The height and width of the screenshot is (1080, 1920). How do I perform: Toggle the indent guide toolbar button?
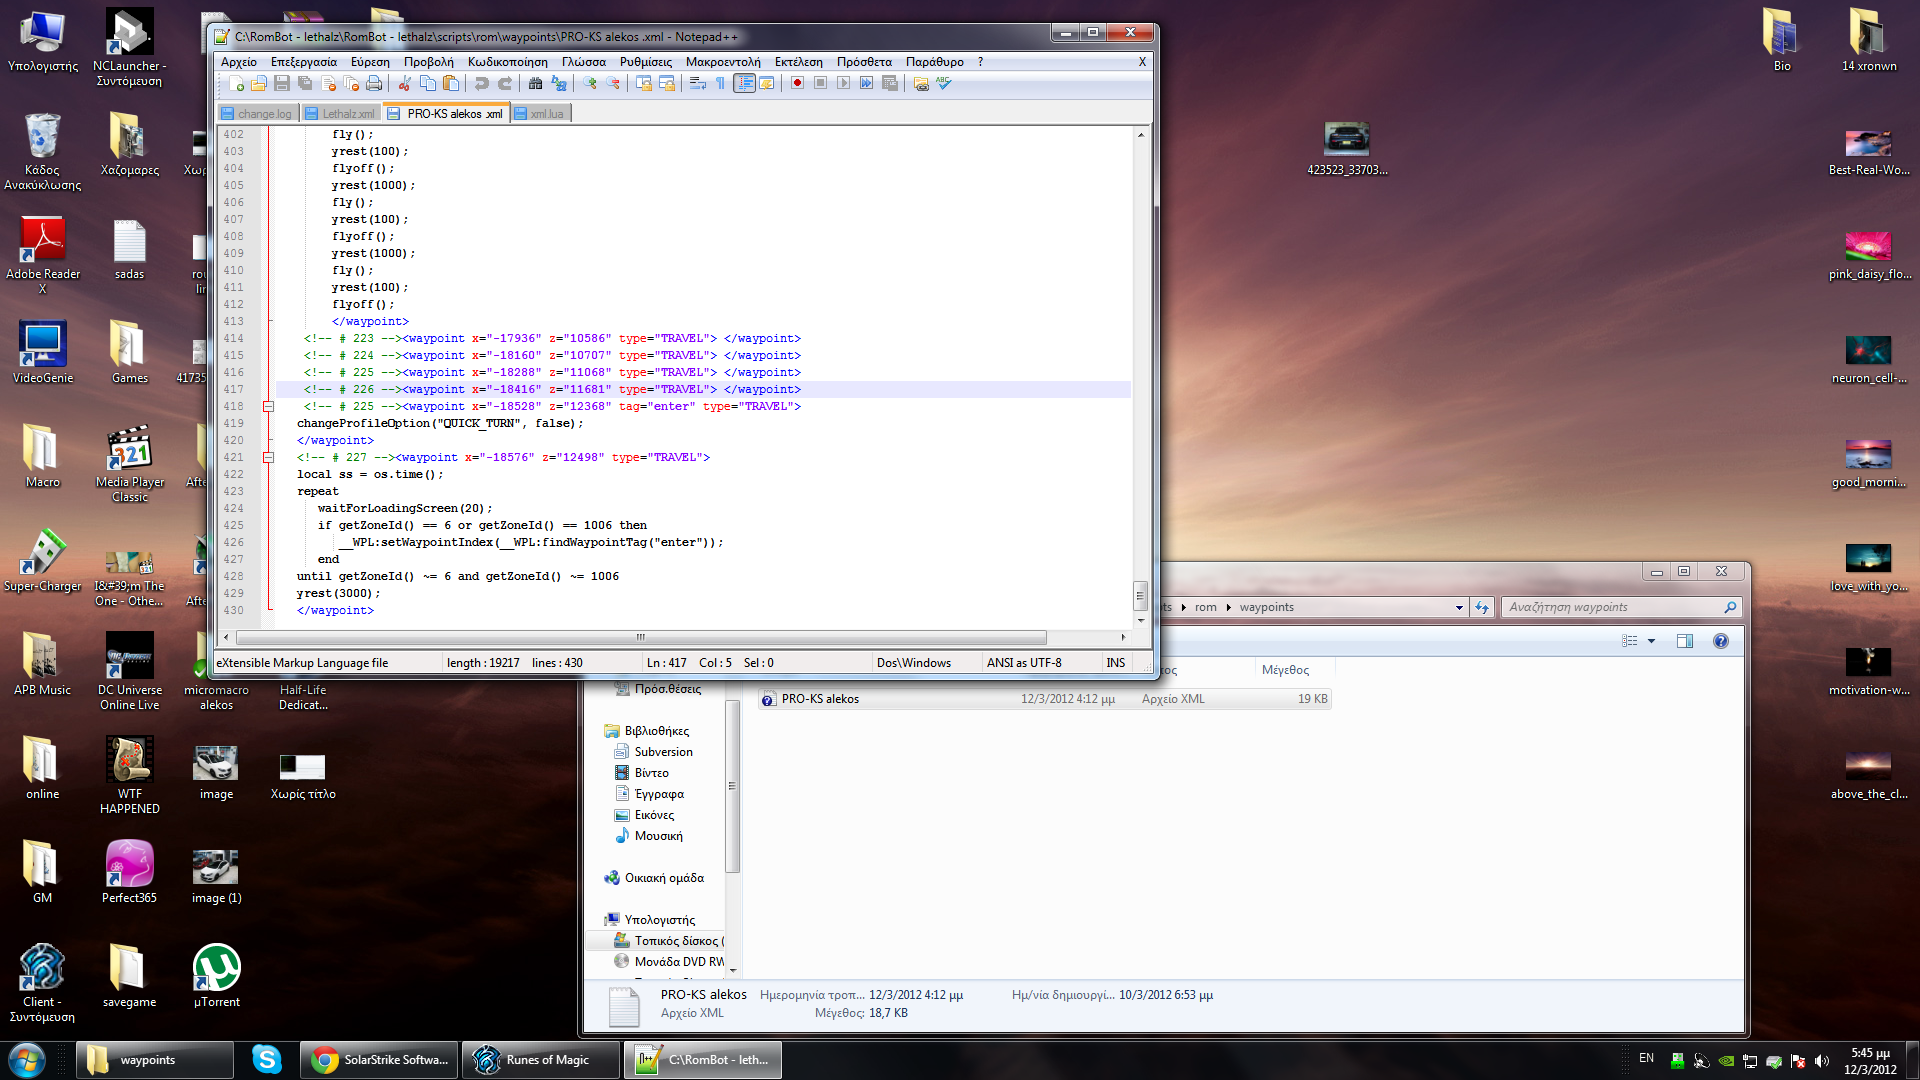[x=744, y=84]
